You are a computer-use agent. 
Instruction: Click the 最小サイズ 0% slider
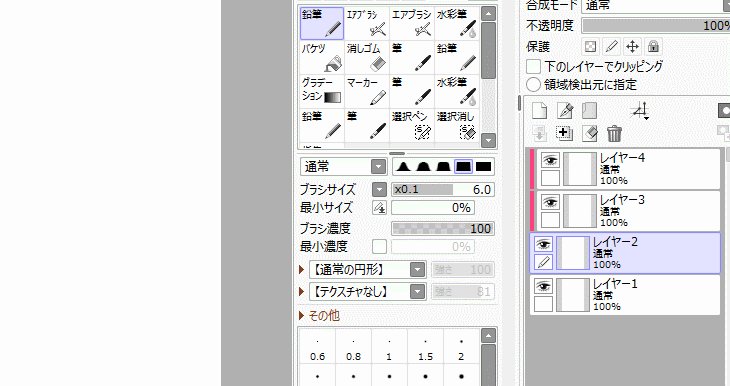pos(433,208)
